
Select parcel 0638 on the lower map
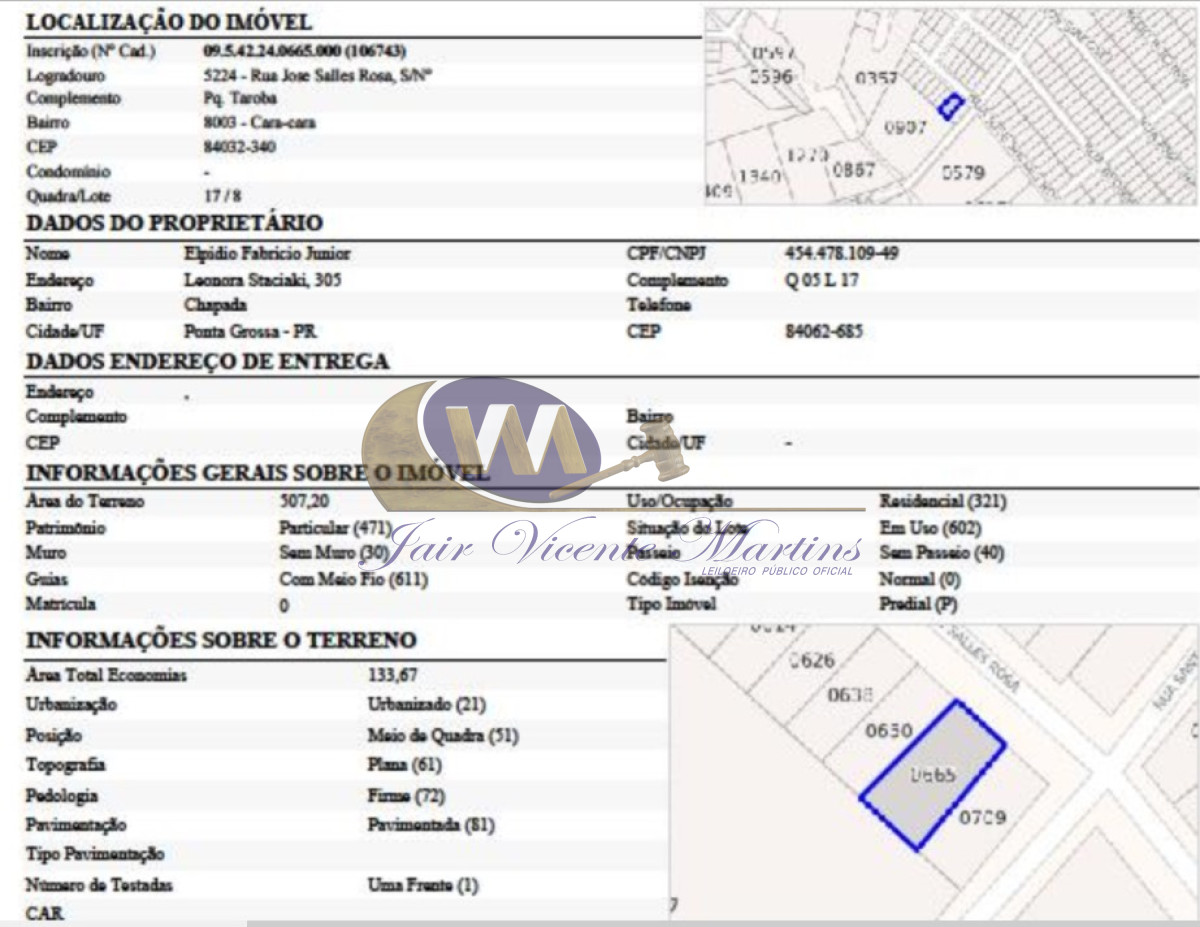850,695
